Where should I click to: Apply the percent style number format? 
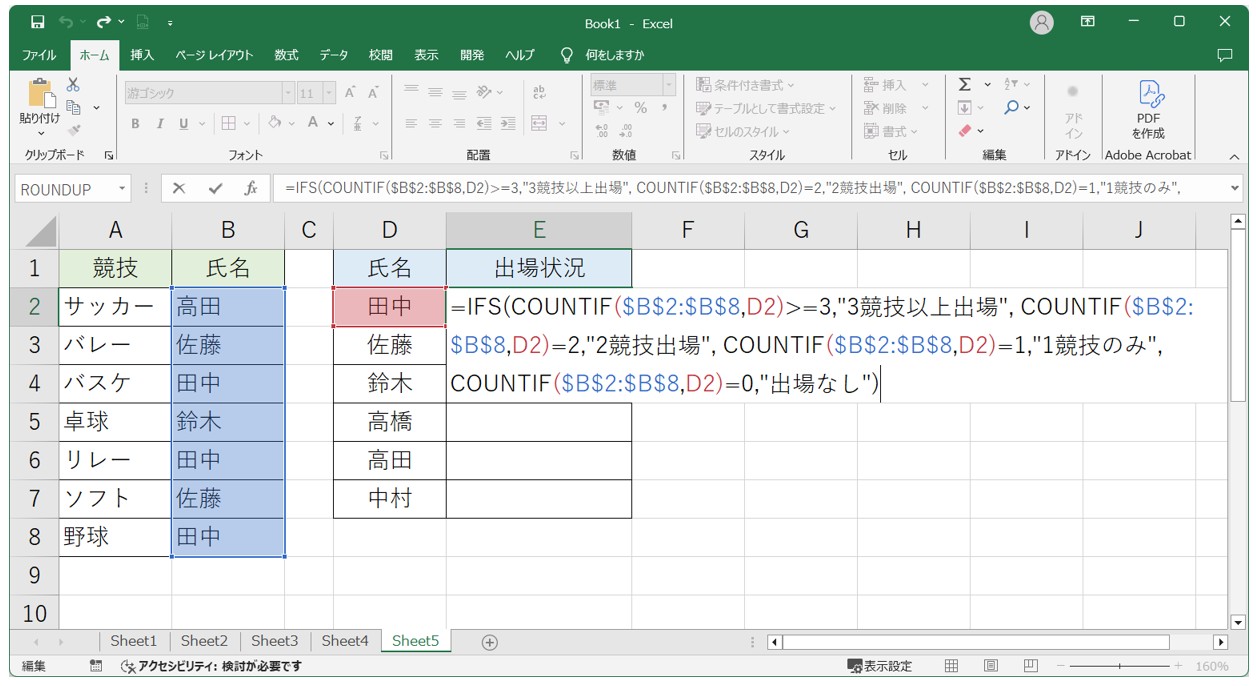(640, 108)
